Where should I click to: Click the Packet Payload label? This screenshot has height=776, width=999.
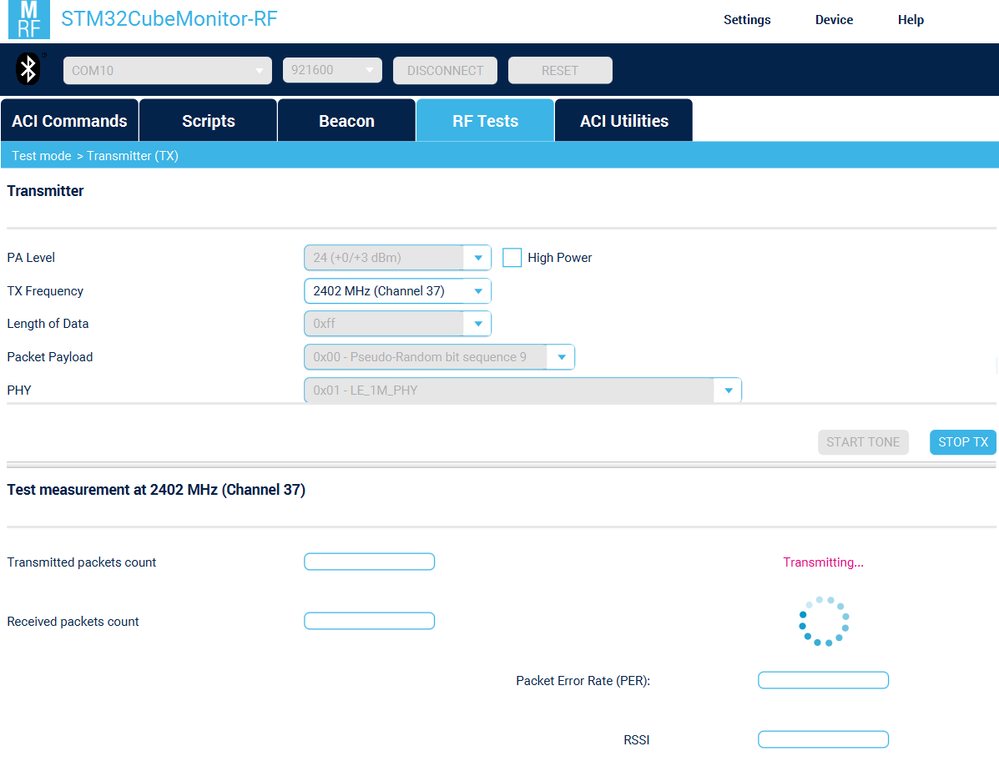pyautogui.click(x=50, y=357)
